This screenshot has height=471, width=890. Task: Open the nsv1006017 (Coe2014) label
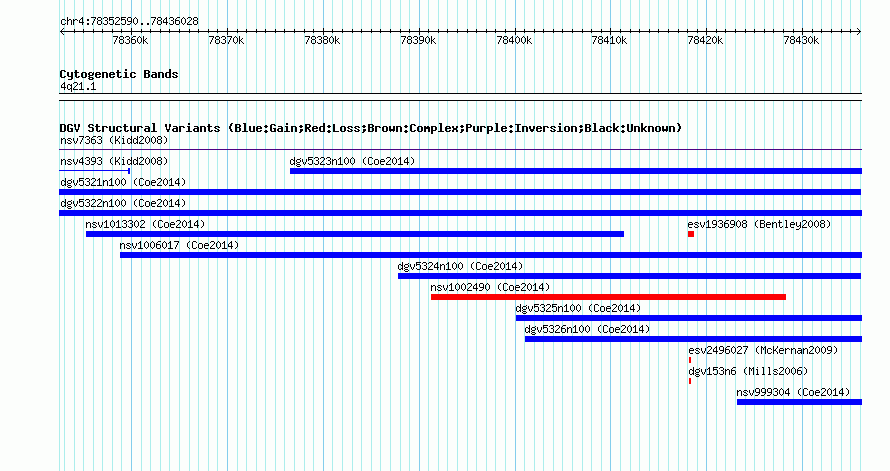(179, 245)
